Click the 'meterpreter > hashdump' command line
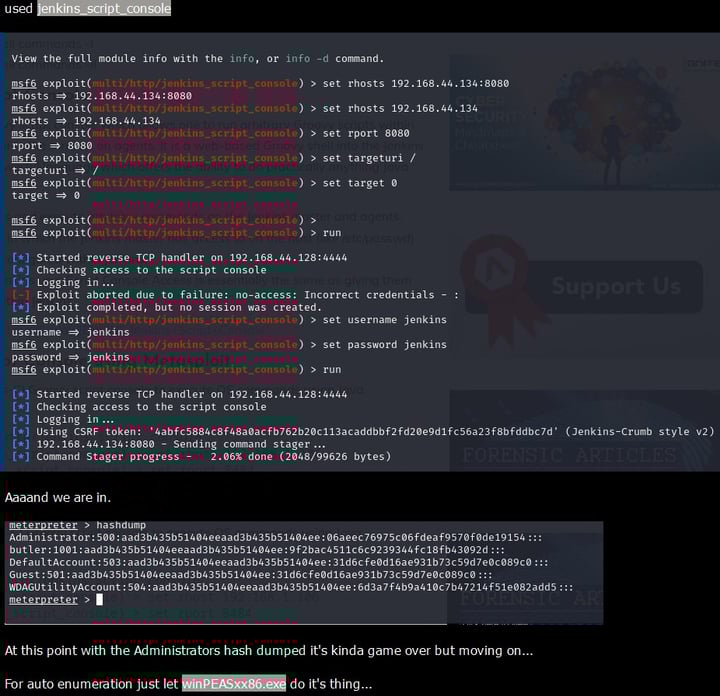Screen dimensions: 720x696 [x=77, y=525]
